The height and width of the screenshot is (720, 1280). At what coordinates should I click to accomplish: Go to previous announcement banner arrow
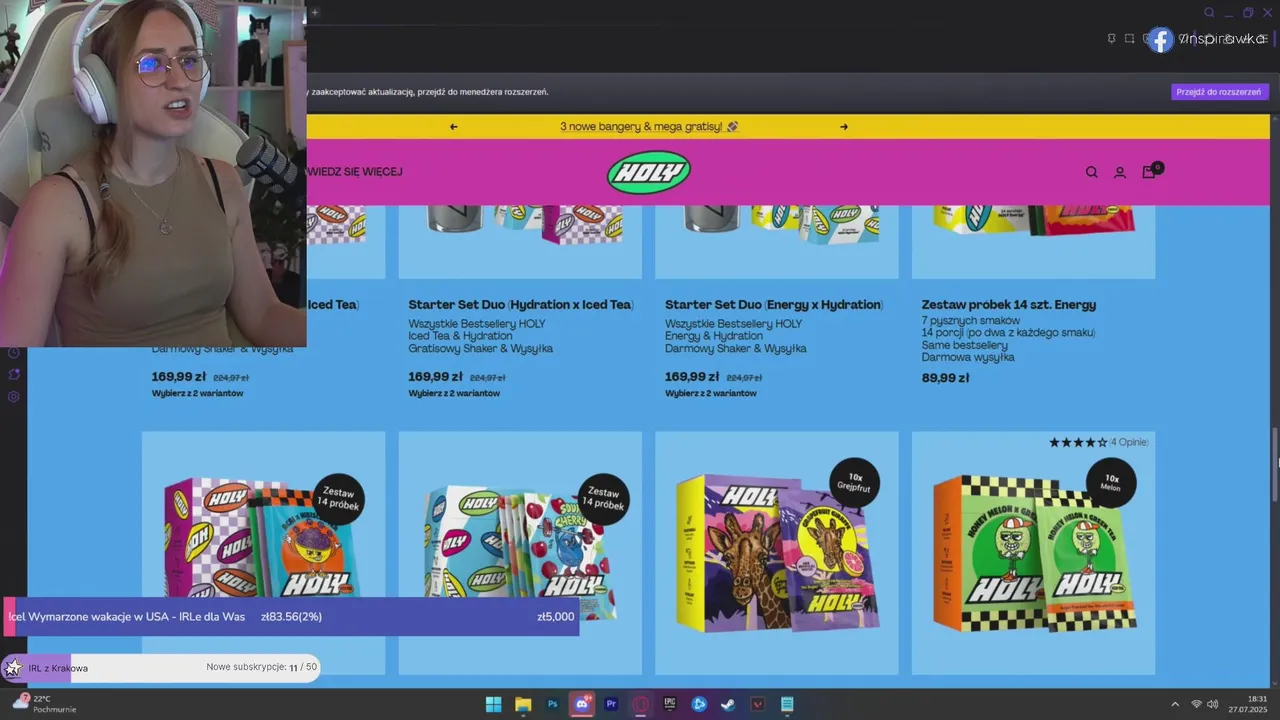coord(454,127)
